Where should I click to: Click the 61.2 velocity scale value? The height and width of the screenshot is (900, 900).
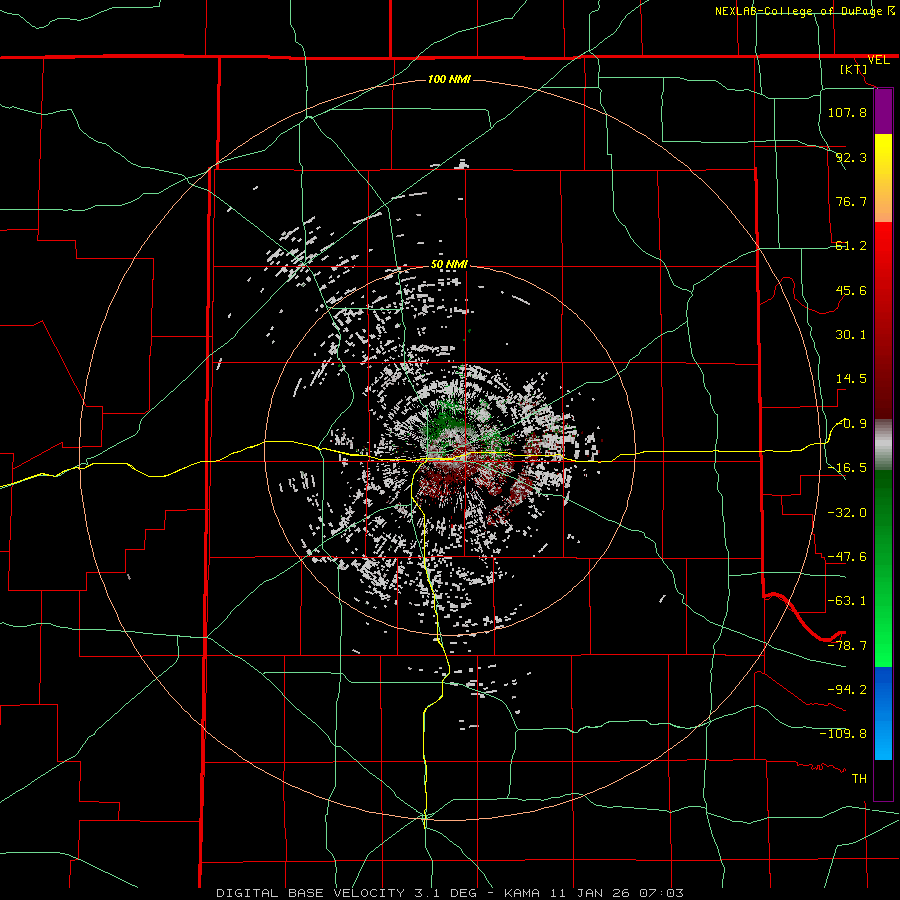point(851,246)
